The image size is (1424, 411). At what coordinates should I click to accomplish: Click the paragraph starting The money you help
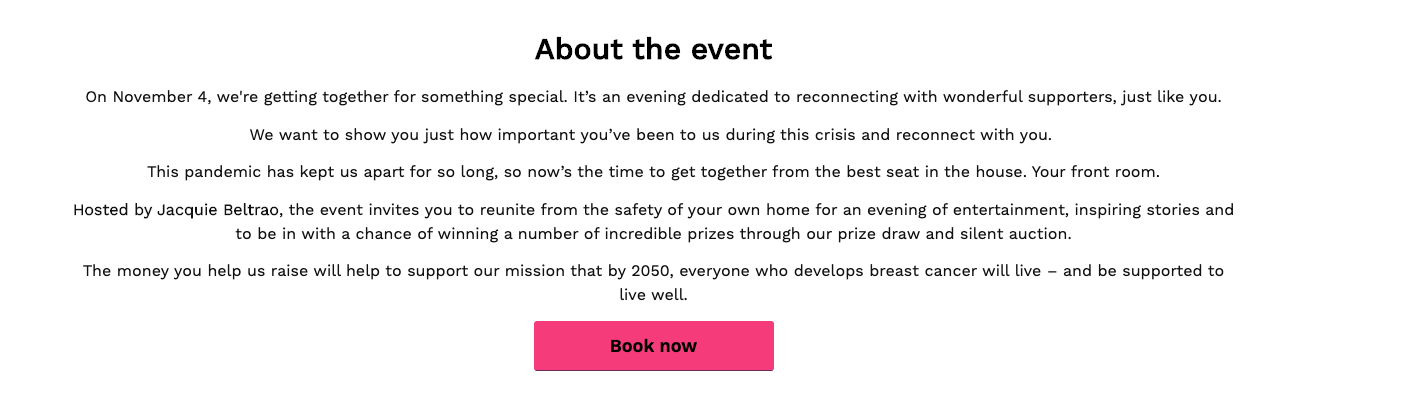(653, 271)
